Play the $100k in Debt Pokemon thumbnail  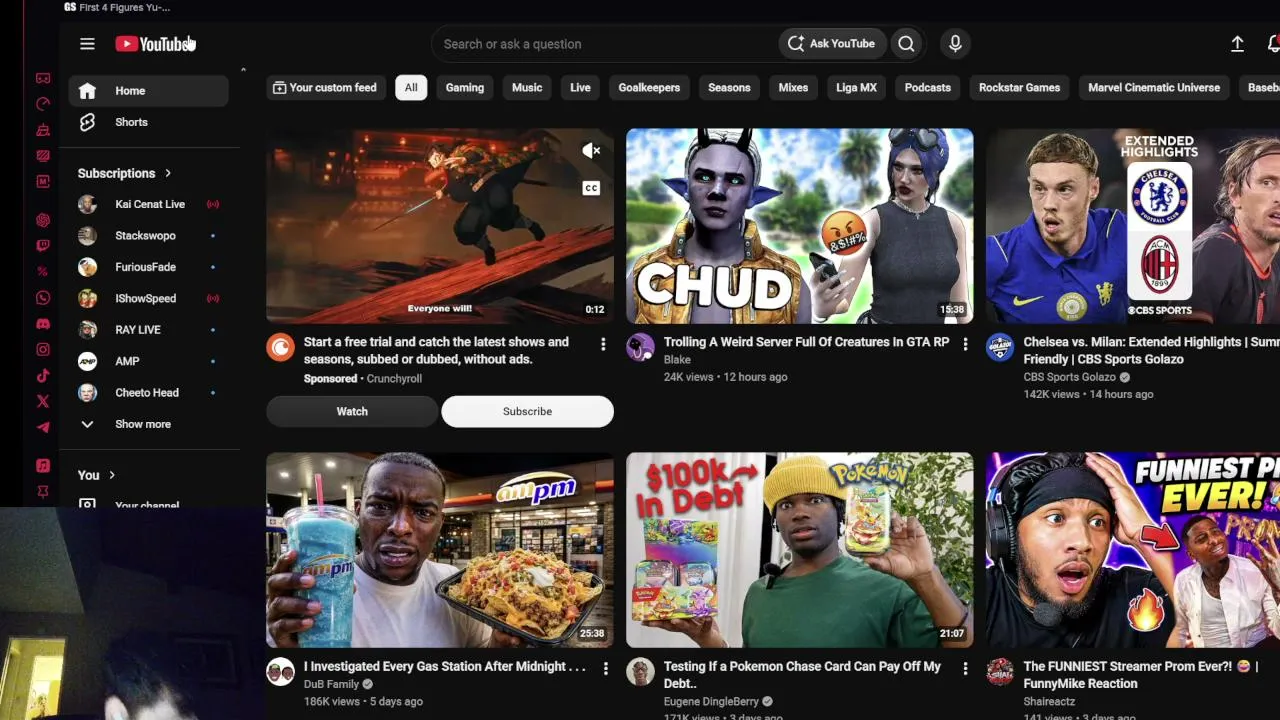pyautogui.click(x=800, y=550)
